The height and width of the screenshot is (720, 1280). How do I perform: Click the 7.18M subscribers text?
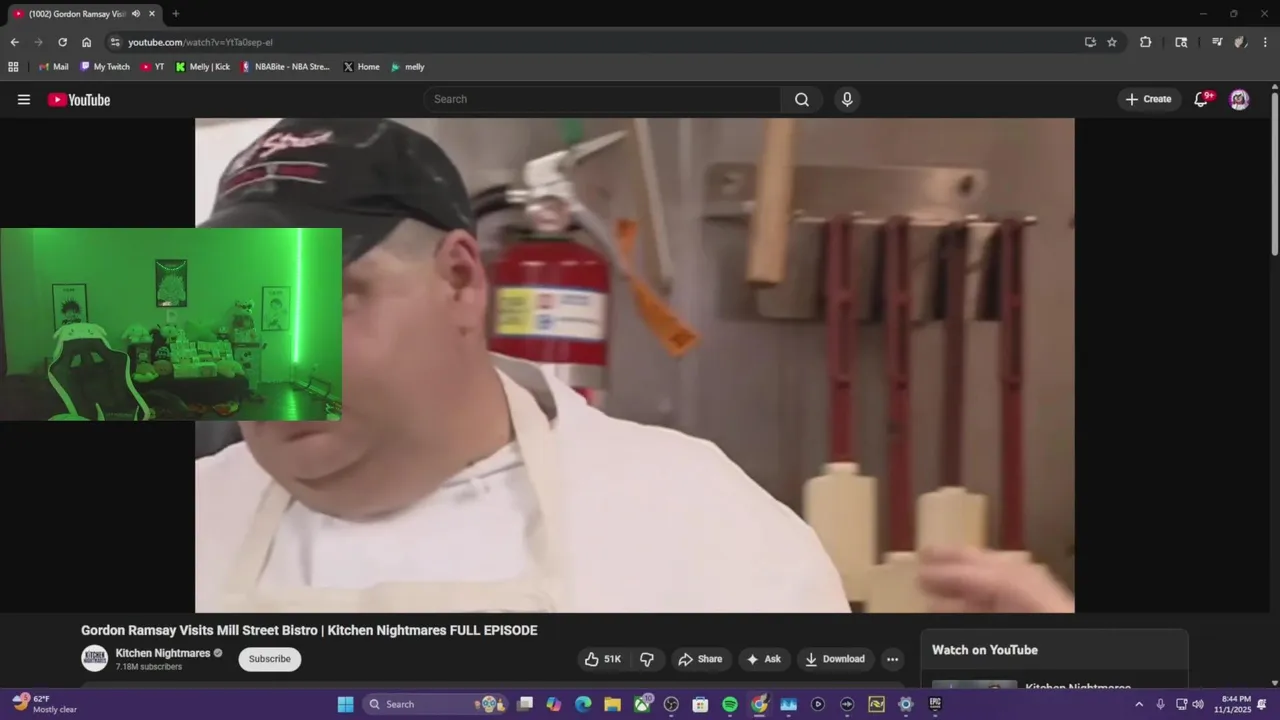click(x=149, y=667)
